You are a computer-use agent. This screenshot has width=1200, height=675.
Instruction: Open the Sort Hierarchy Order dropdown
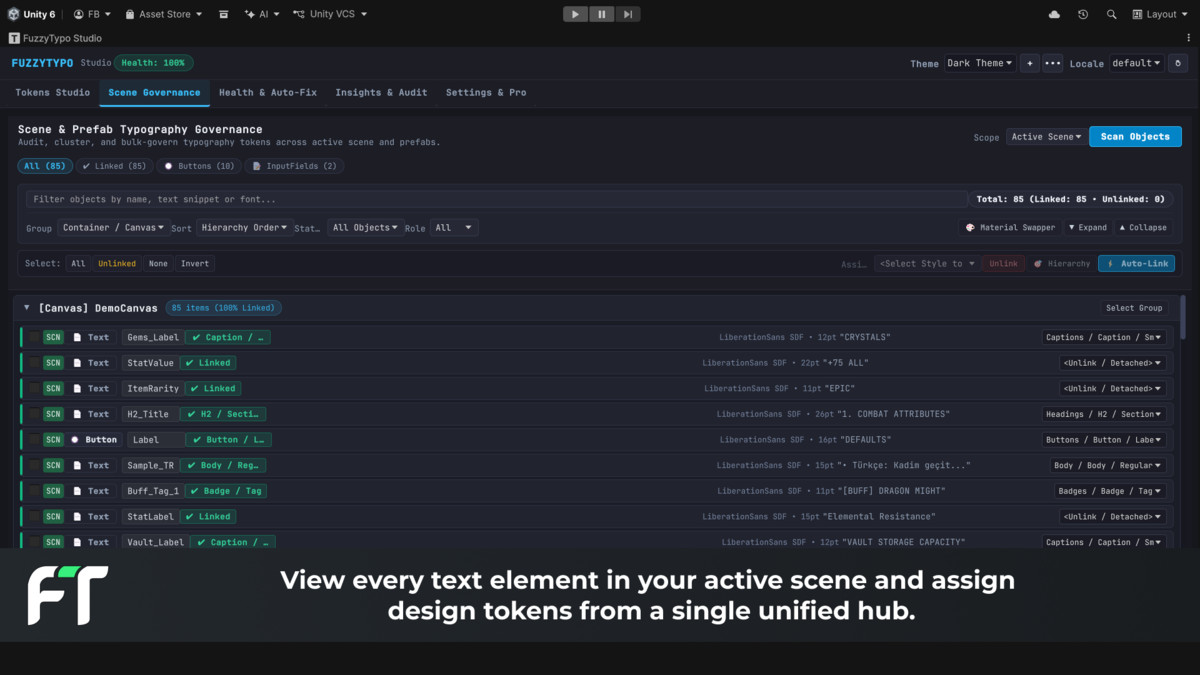244,228
